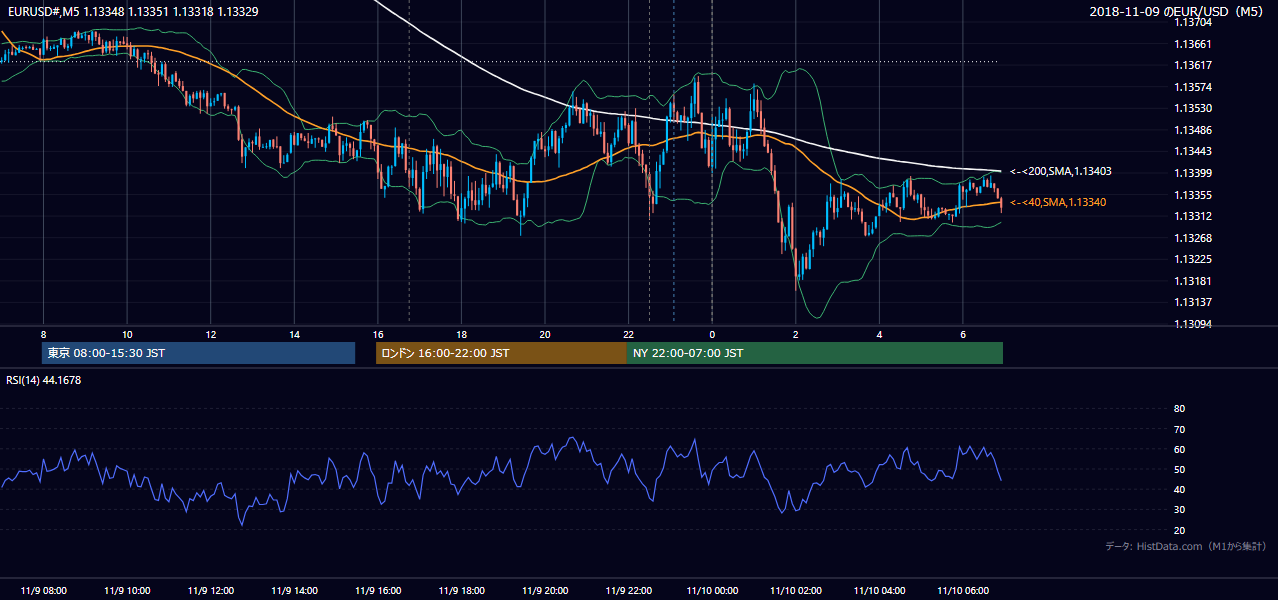This screenshot has width=1278, height=600.
Task: Click price level 1.13399 on price axis
Action: (1192, 174)
